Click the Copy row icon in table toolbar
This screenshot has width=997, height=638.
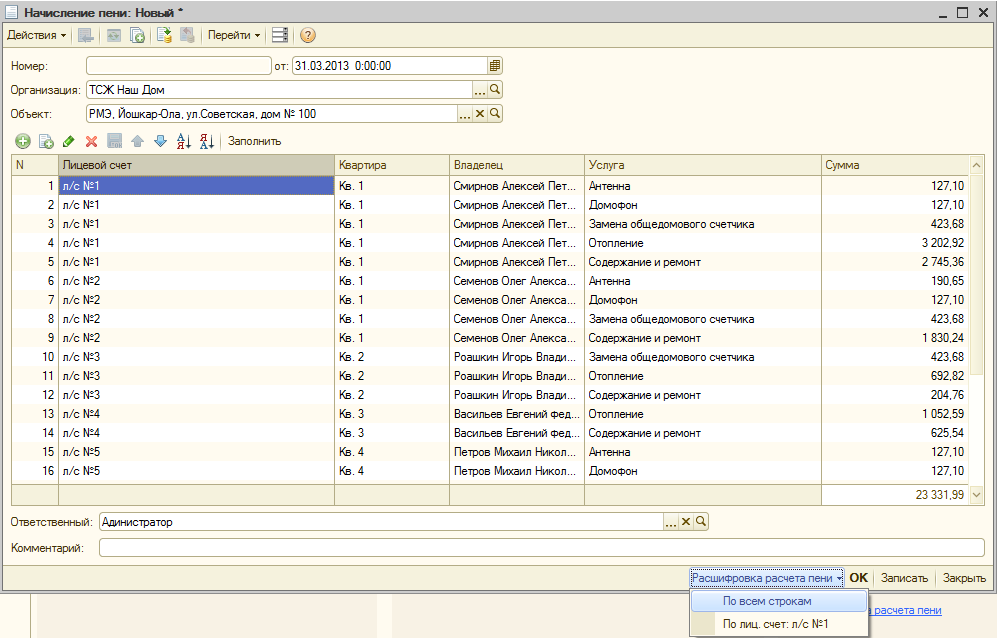pyautogui.click(x=46, y=141)
